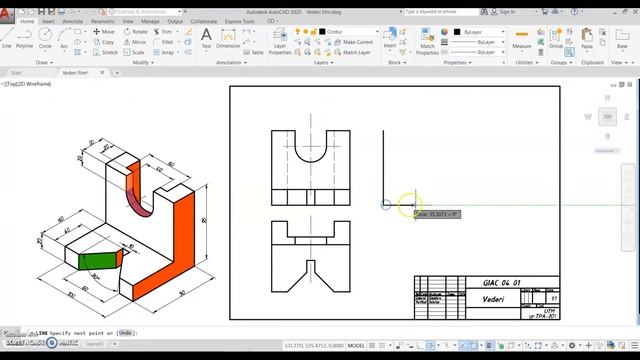
Task: Click the Stretch tool
Action: coord(105,52)
